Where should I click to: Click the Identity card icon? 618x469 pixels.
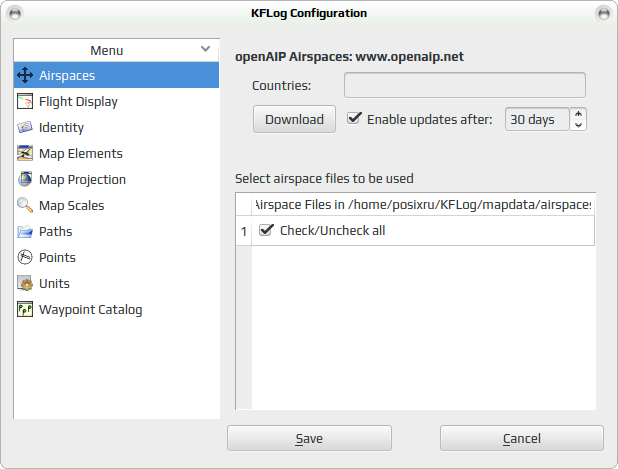click(x=25, y=127)
